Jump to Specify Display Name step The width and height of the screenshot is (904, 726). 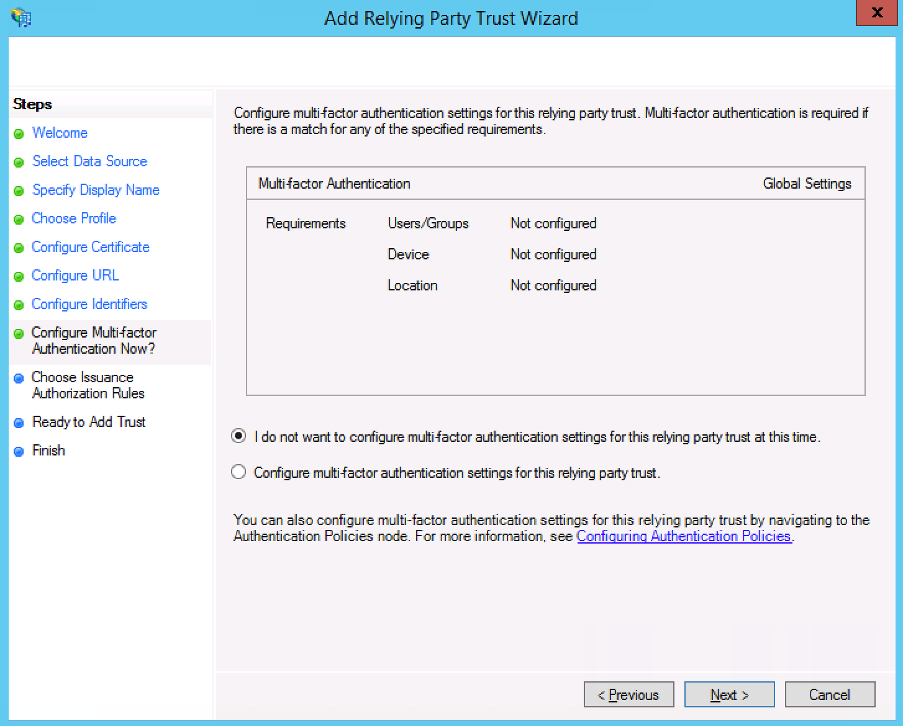pyautogui.click(x=95, y=190)
